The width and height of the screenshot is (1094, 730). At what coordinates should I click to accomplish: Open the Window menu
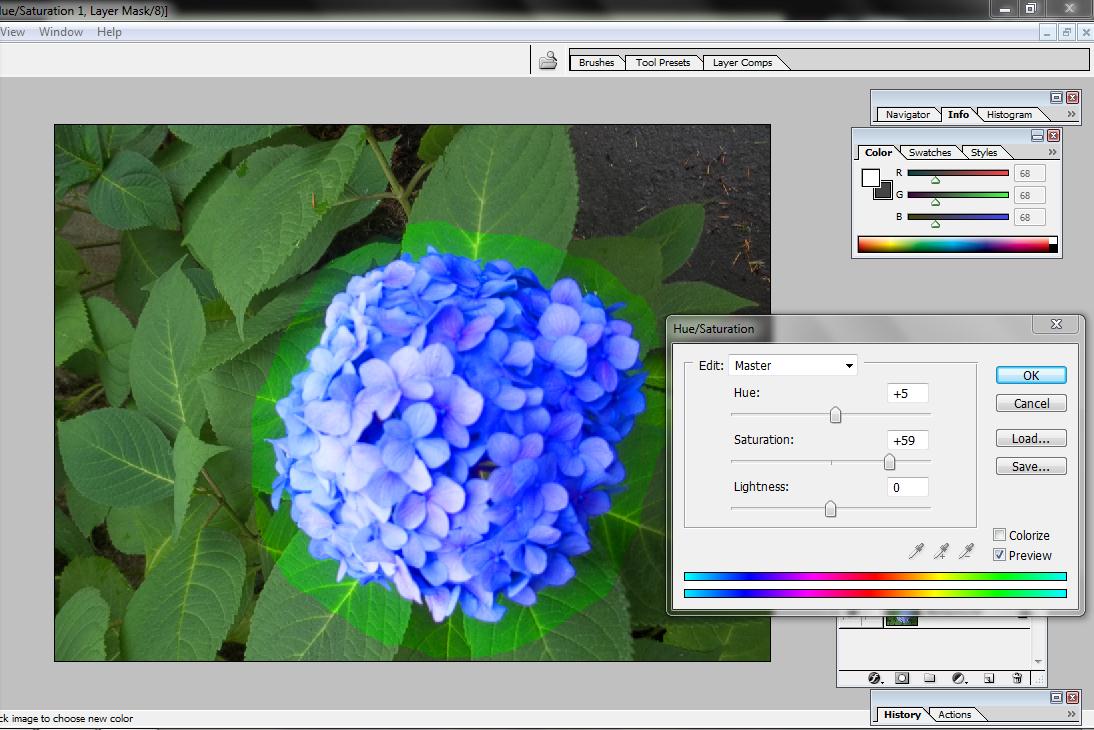pos(61,32)
